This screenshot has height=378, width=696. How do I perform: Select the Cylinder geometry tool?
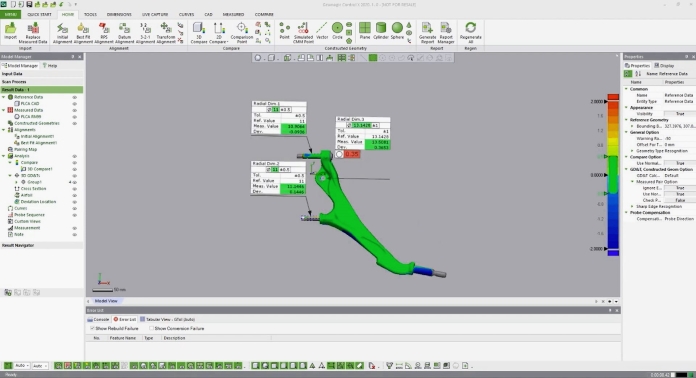point(381,31)
